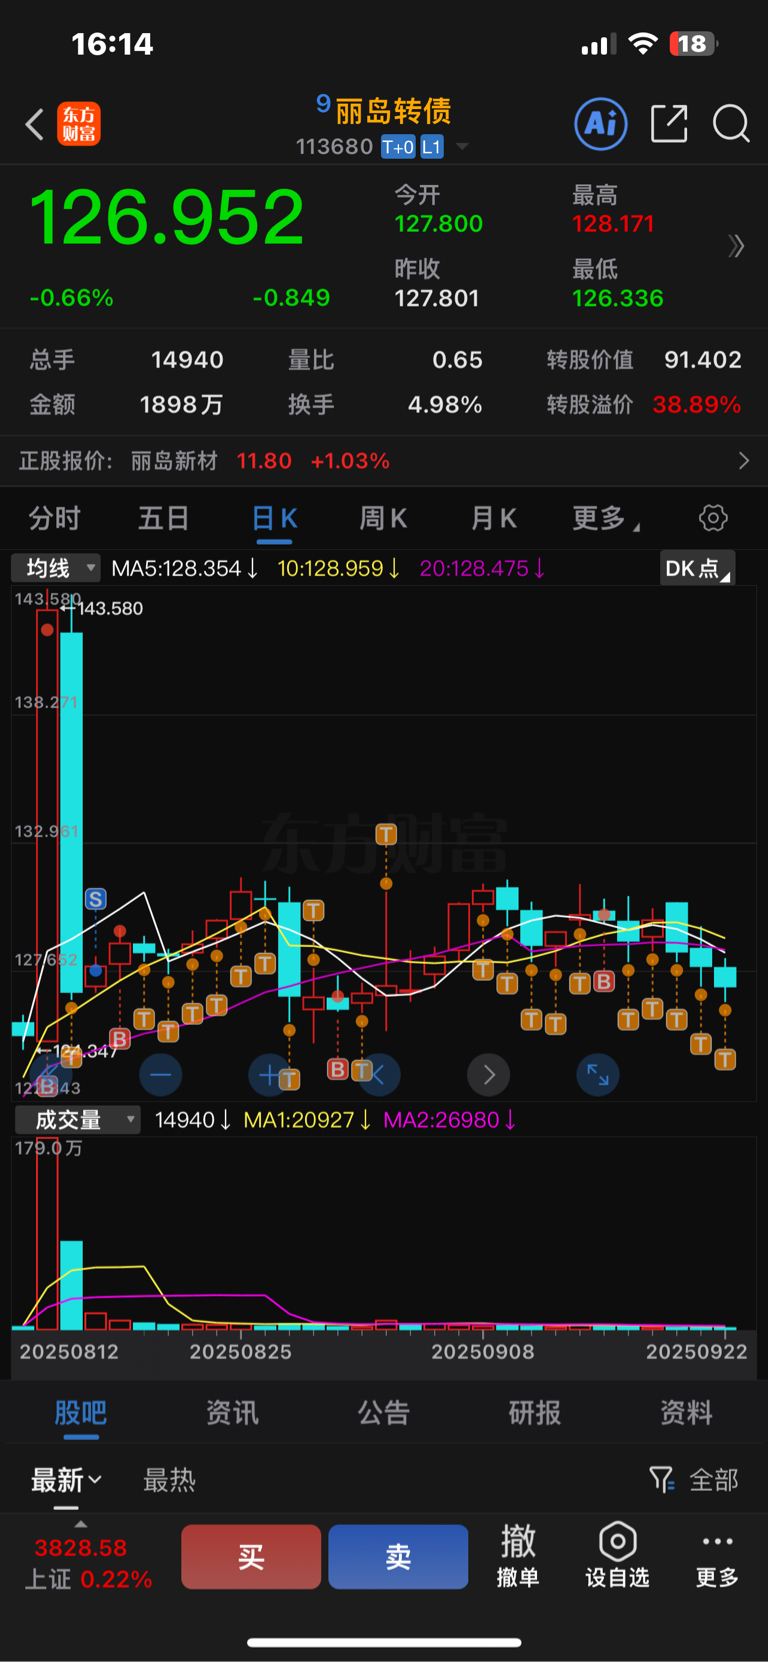
Task: Open 撤单 cancel order icon
Action: (x=518, y=1555)
